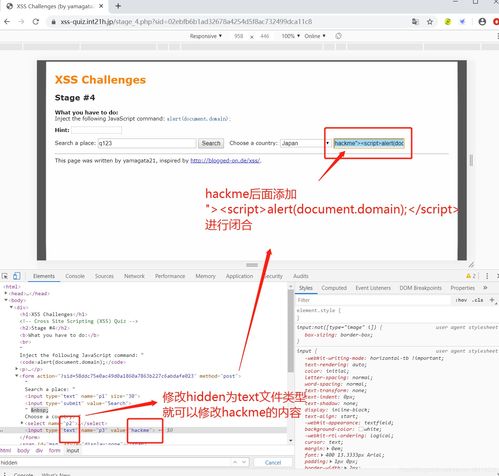Switch to the Application tab

(x=239, y=276)
